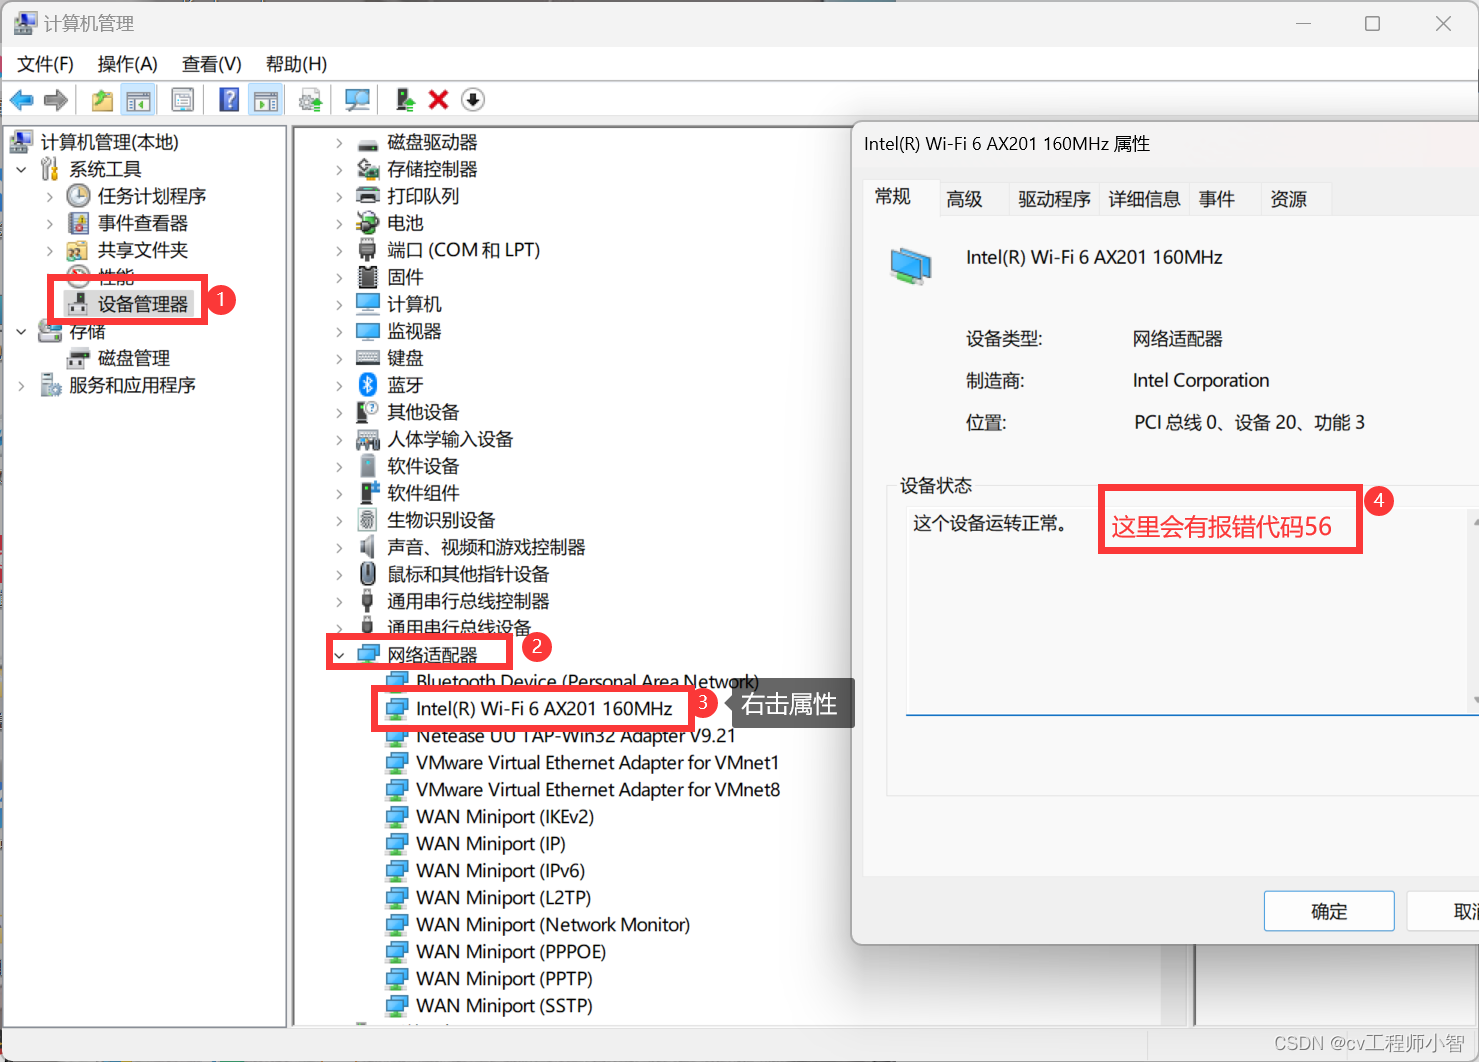1479x1062 pixels.
Task: Switch to the 详细信息 tab
Action: pyautogui.click(x=1144, y=199)
